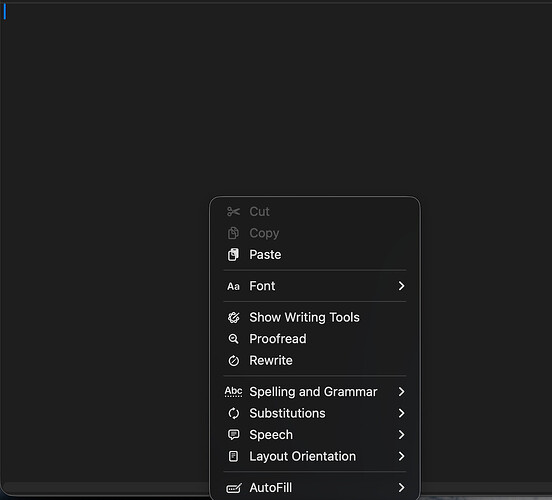Click the speech bubble icon beside Speech

point(233,435)
